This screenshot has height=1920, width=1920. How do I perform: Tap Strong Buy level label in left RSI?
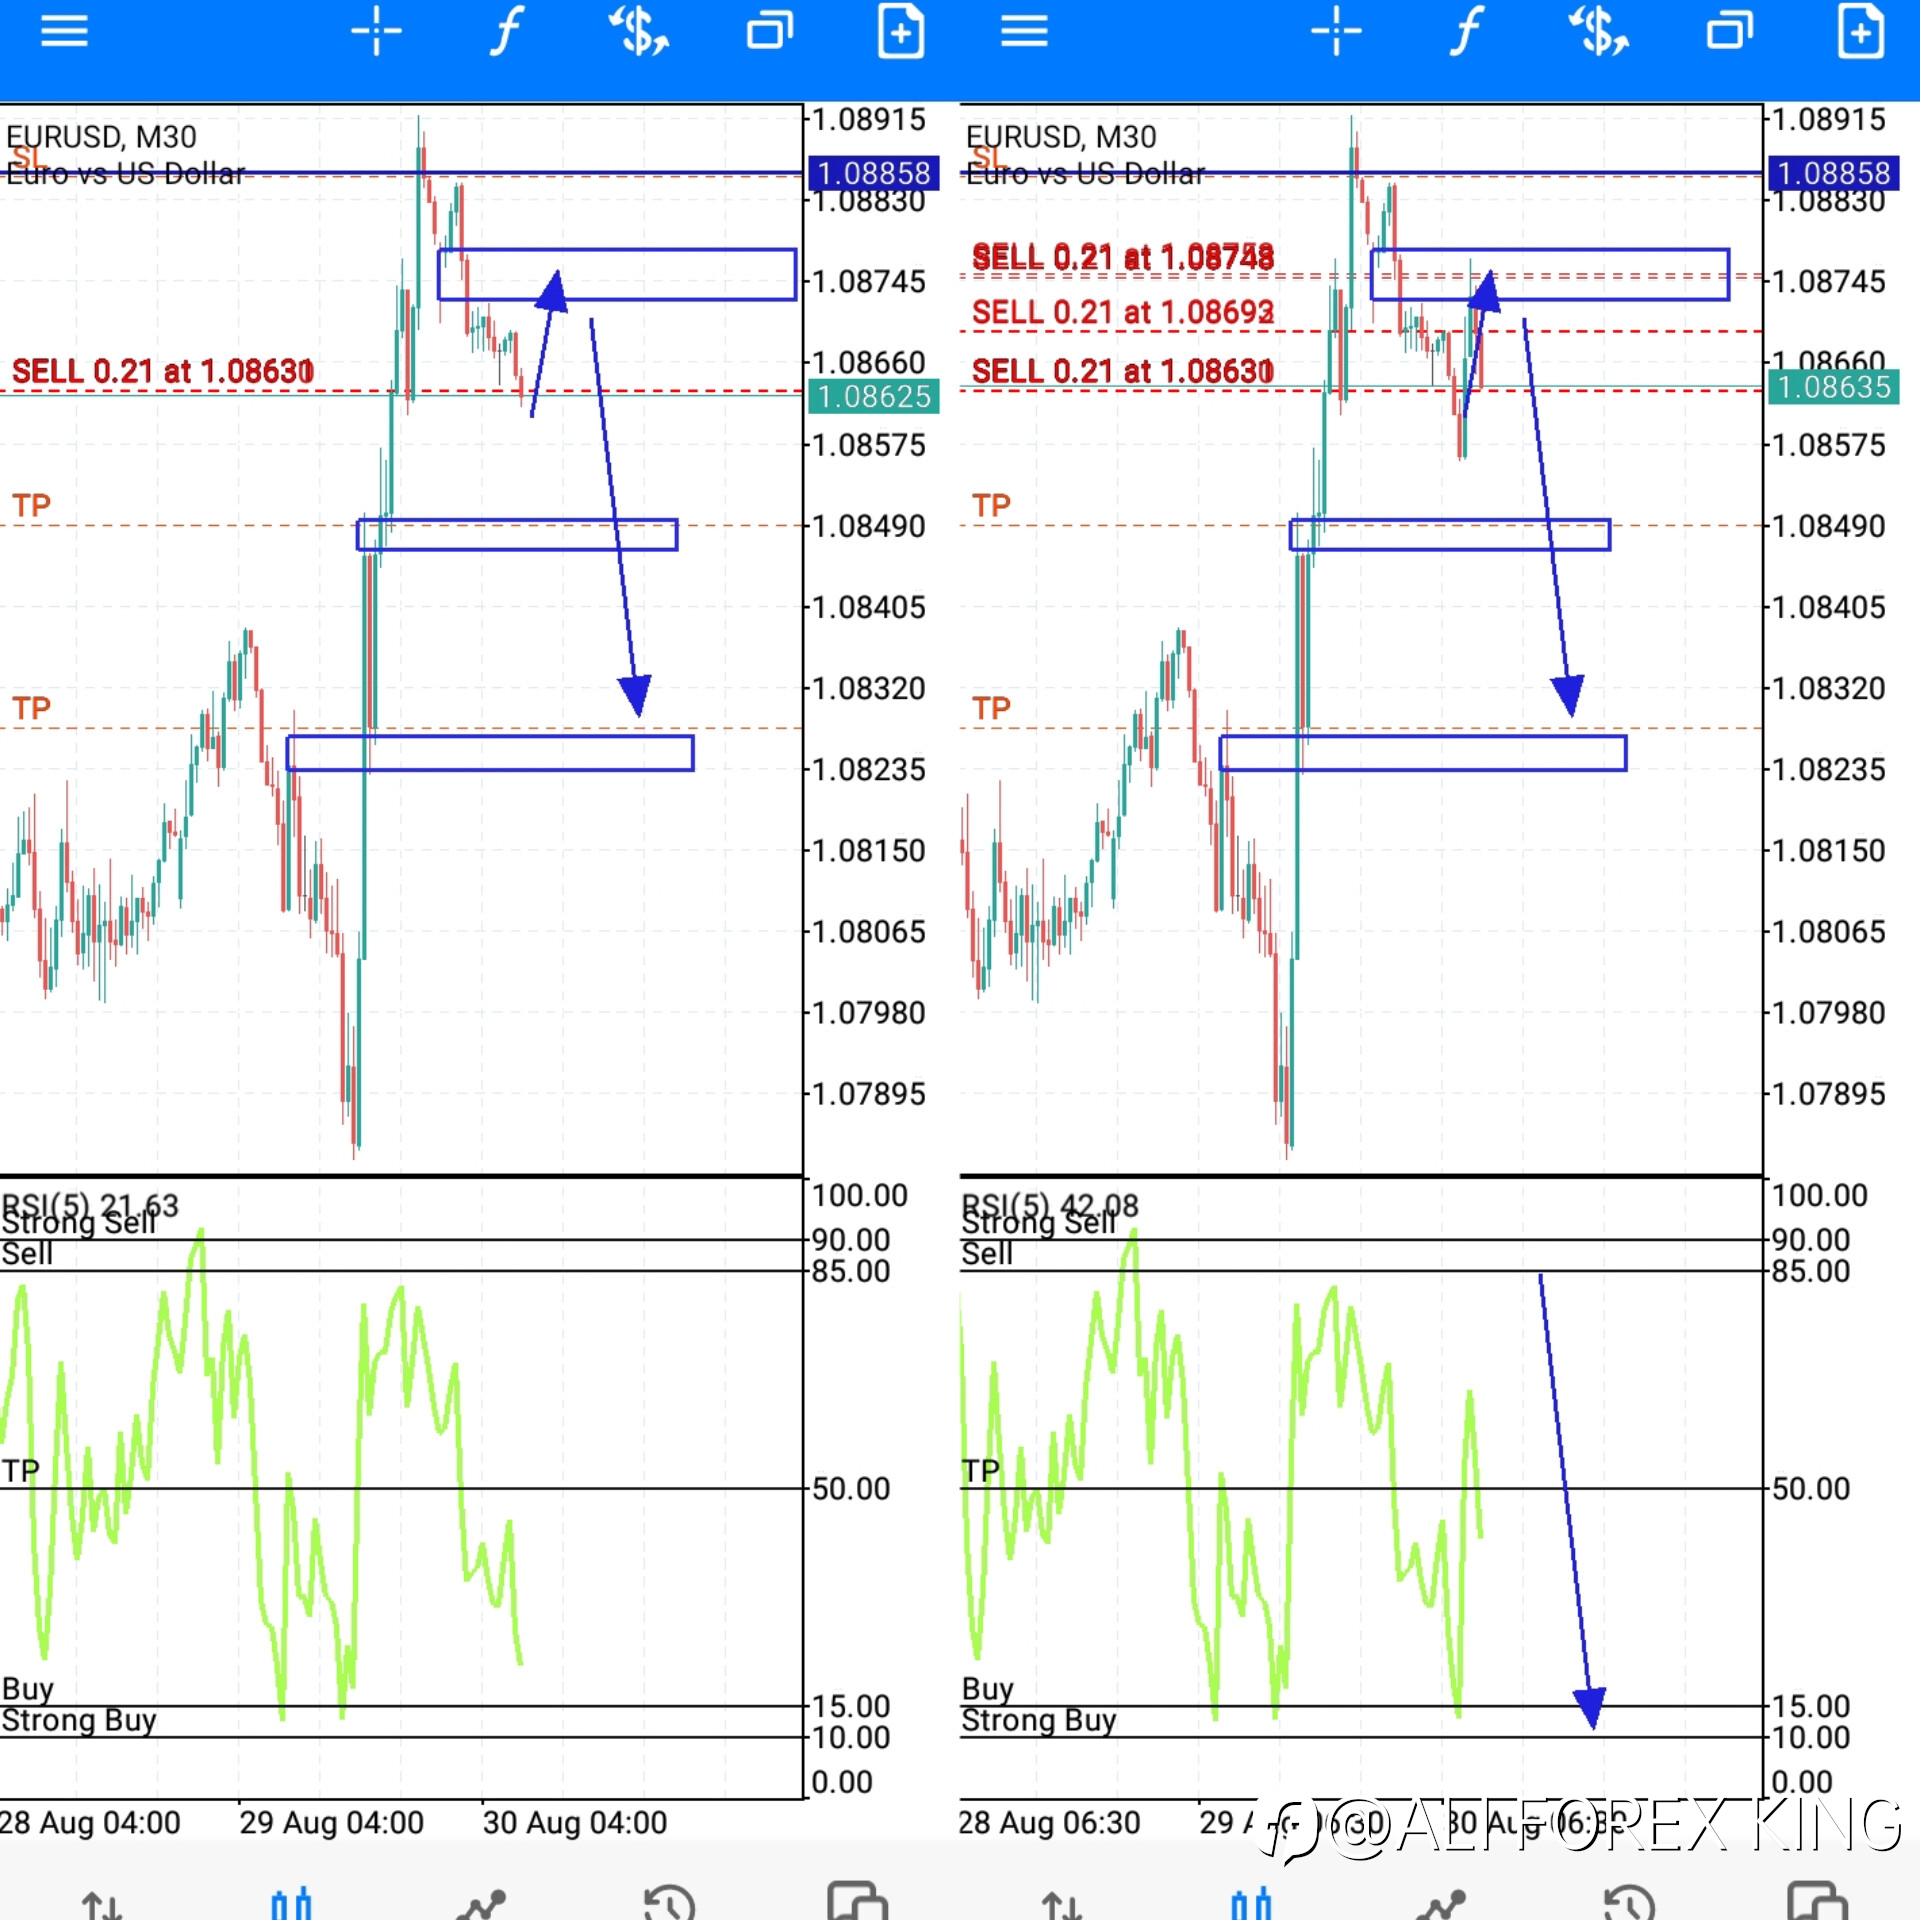pos(79,1720)
